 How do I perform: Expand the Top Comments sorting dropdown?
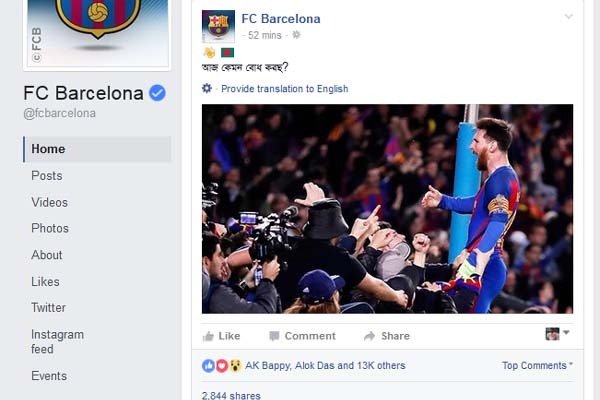538,366
